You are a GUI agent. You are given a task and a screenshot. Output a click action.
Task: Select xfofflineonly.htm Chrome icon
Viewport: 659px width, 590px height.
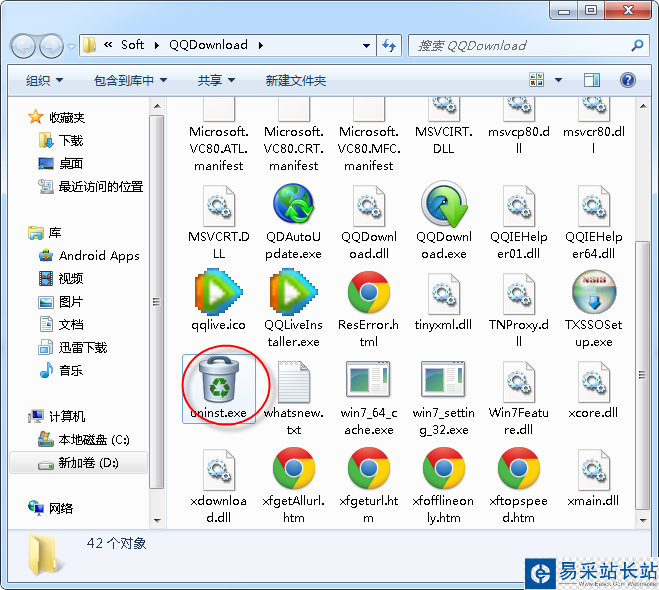click(x=443, y=469)
